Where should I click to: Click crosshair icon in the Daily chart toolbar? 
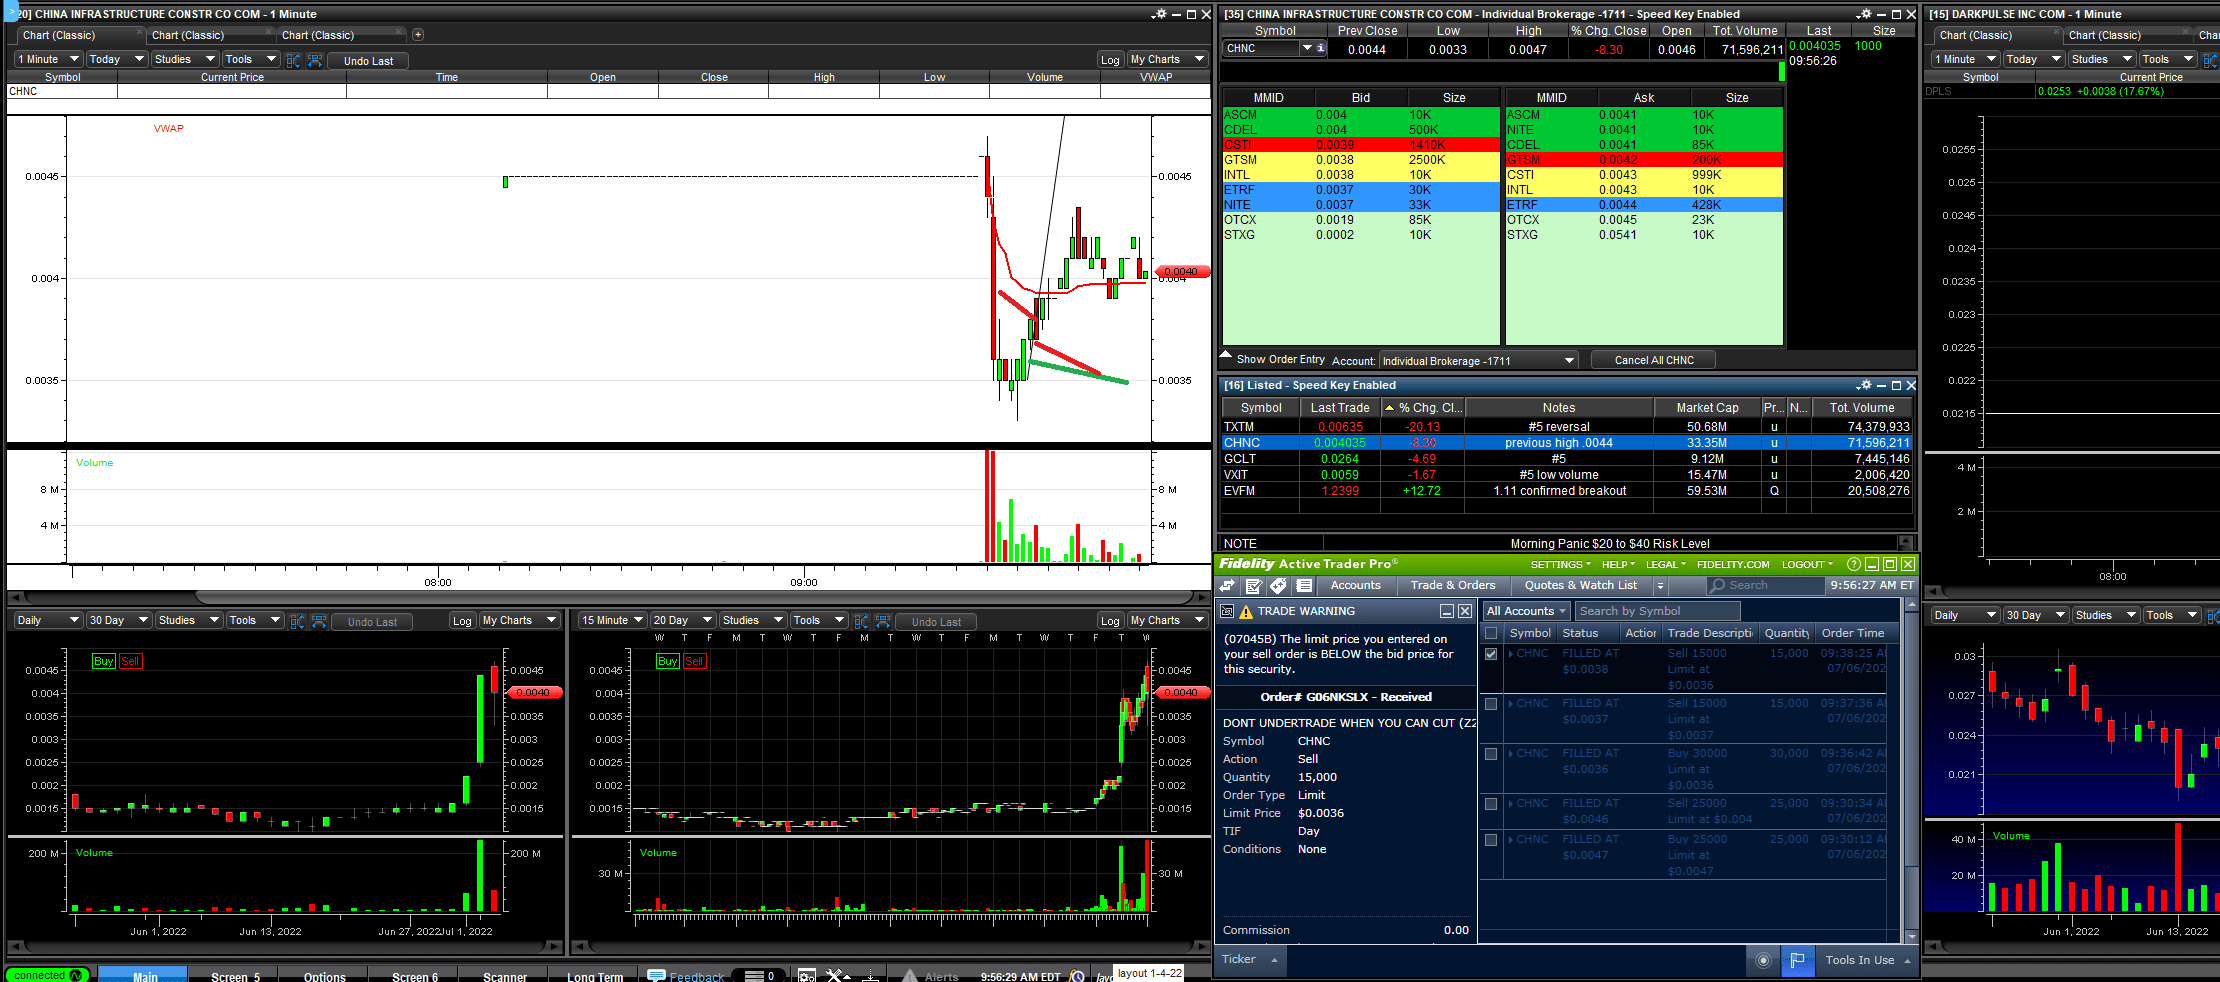[297, 621]
